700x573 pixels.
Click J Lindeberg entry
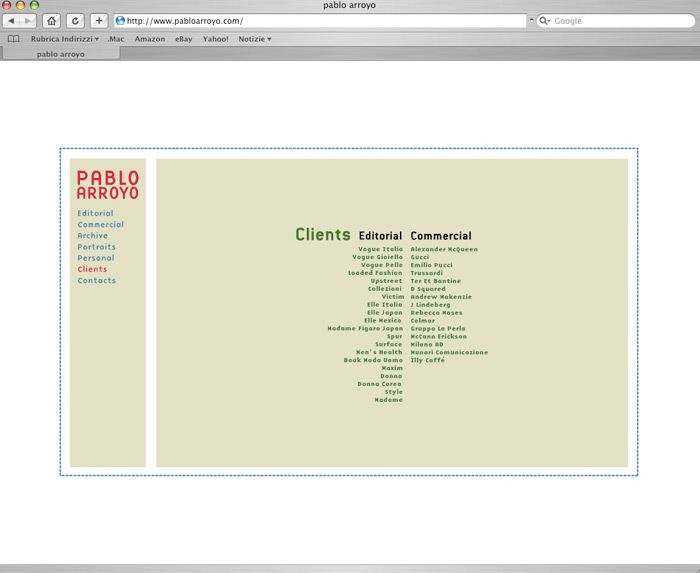[430, 304]
